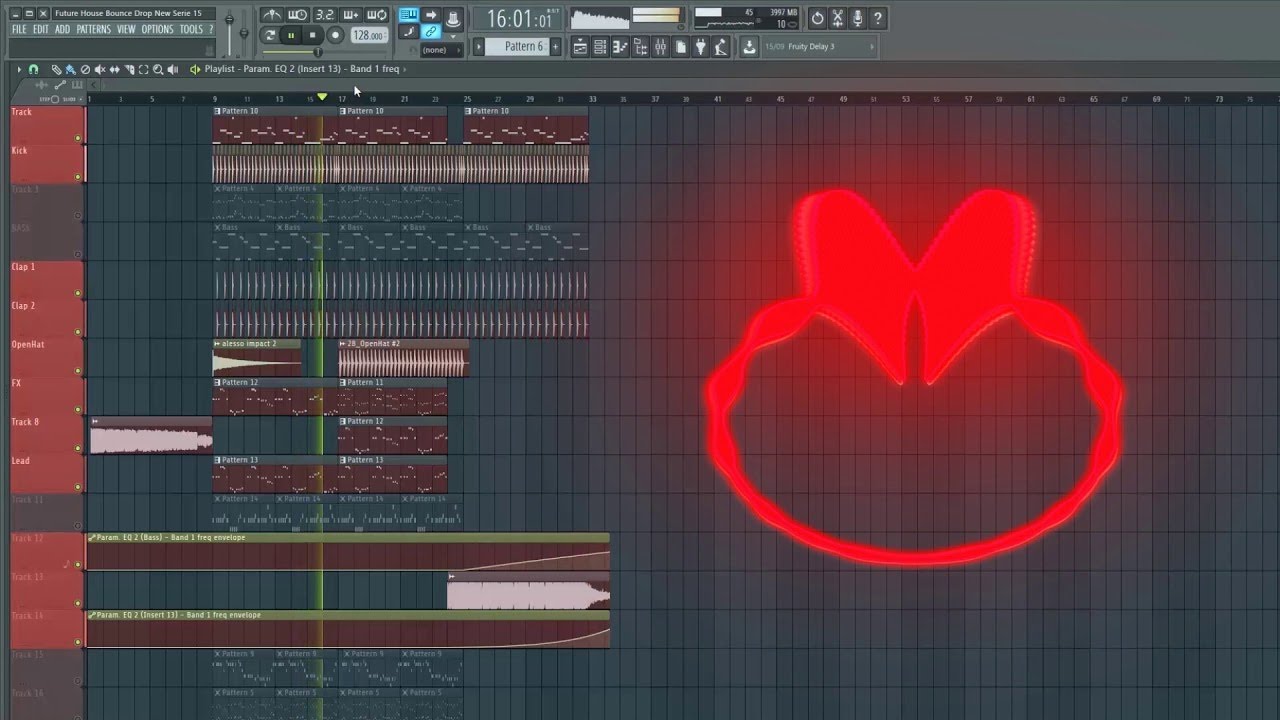This screenshot has height=720, width=1280.
Task: Enable the 3.2 recording countdown
Action: 324,15
